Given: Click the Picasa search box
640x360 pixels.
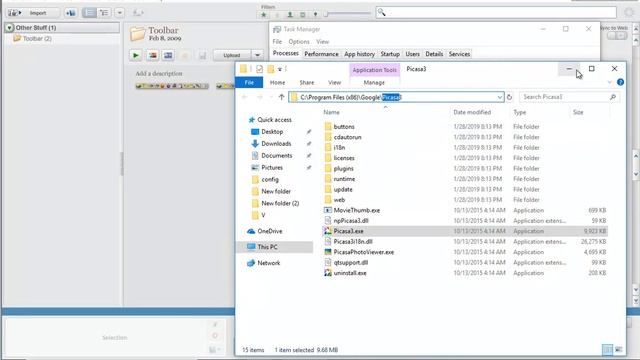Looking at the screenshot, I should [496, 13].
